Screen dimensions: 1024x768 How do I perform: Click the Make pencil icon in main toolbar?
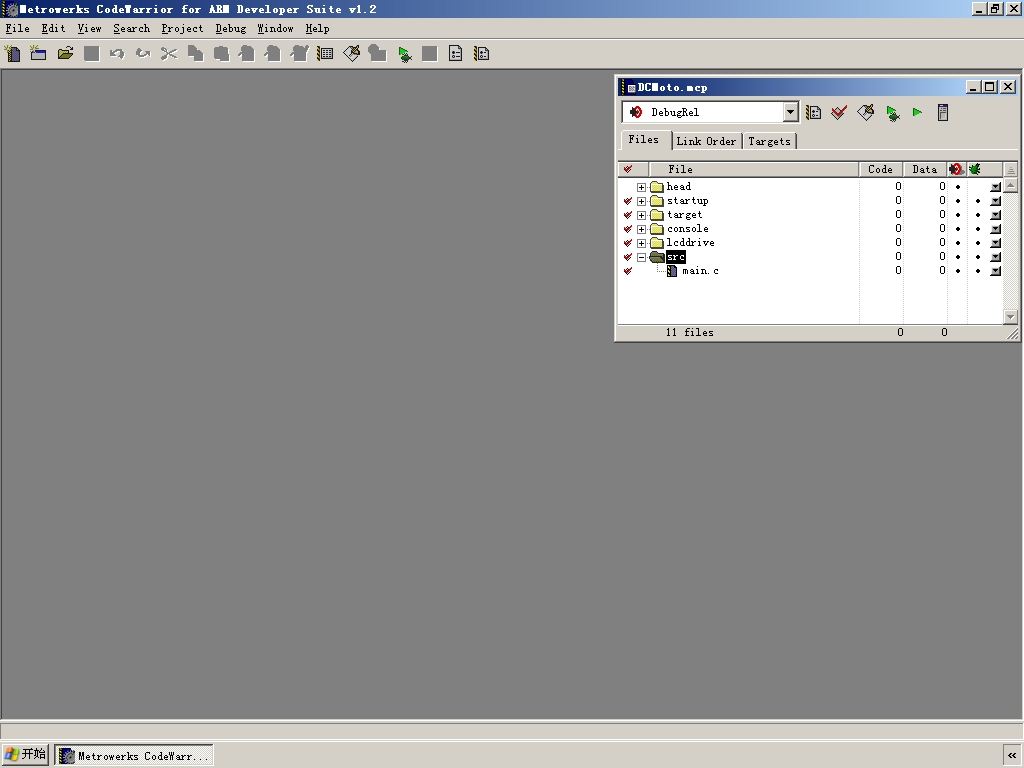pyautogui.click(x=351, y=54)
